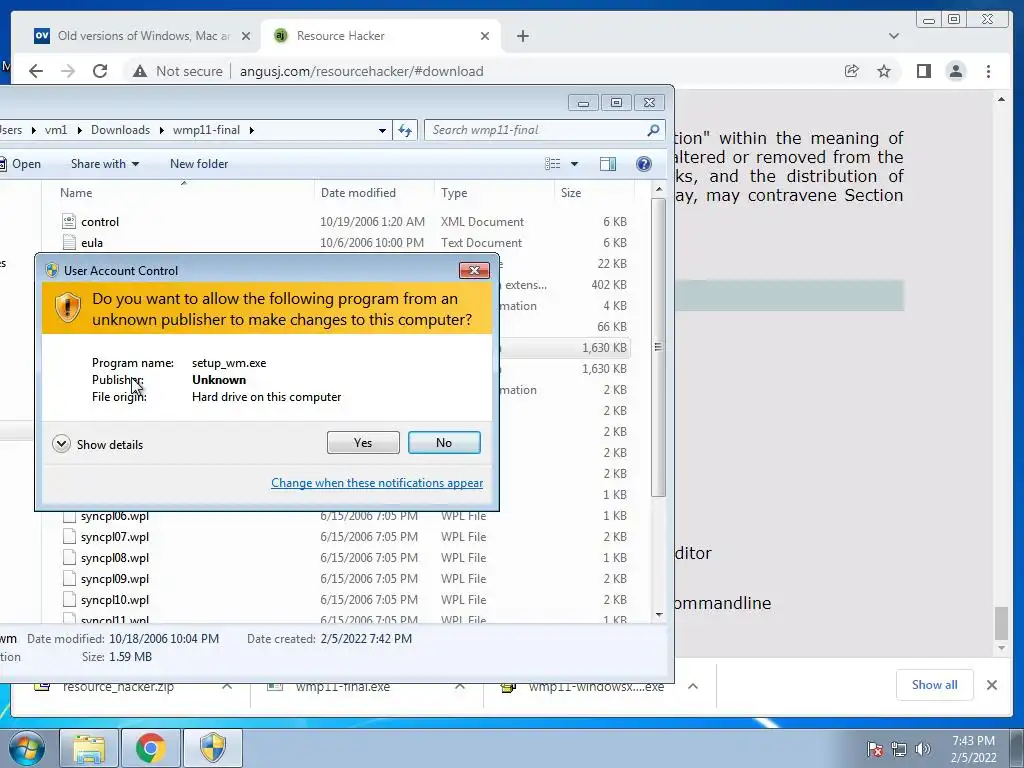
Task: Open menu chevron for wmp11-final.exe download
Action: [x=460, y=686]
